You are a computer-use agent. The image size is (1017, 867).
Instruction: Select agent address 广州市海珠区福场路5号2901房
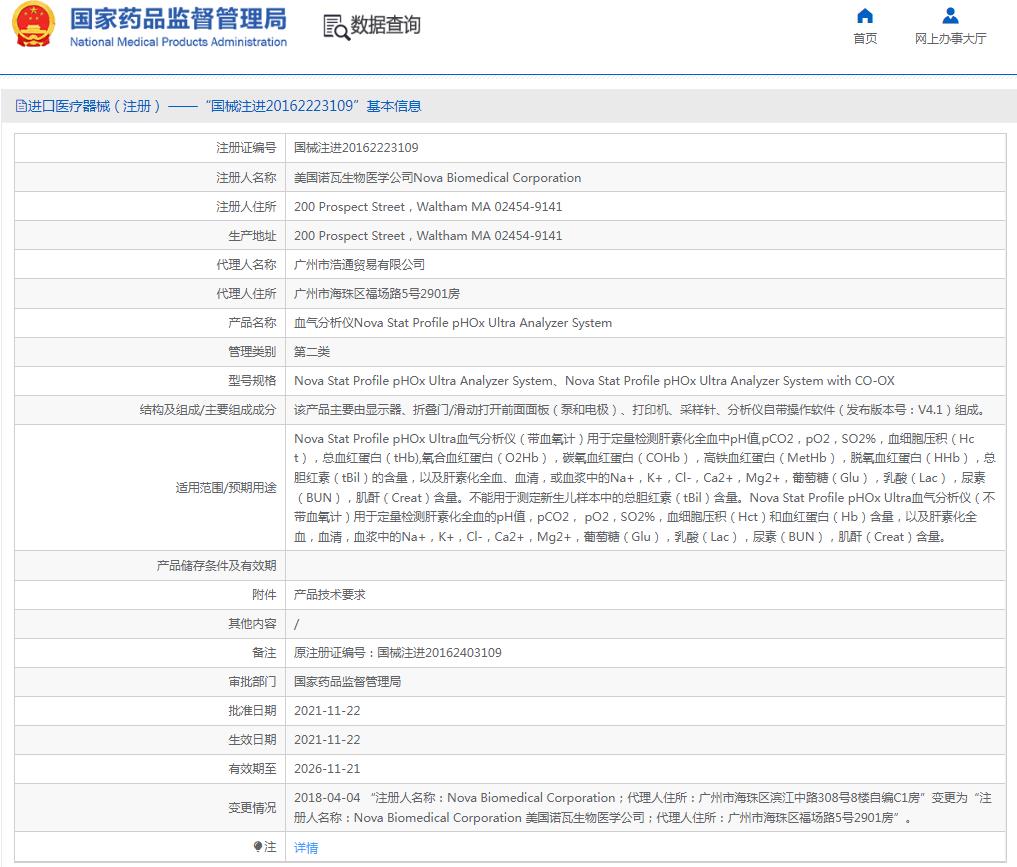pyautogui.click(x=377, y=293)
